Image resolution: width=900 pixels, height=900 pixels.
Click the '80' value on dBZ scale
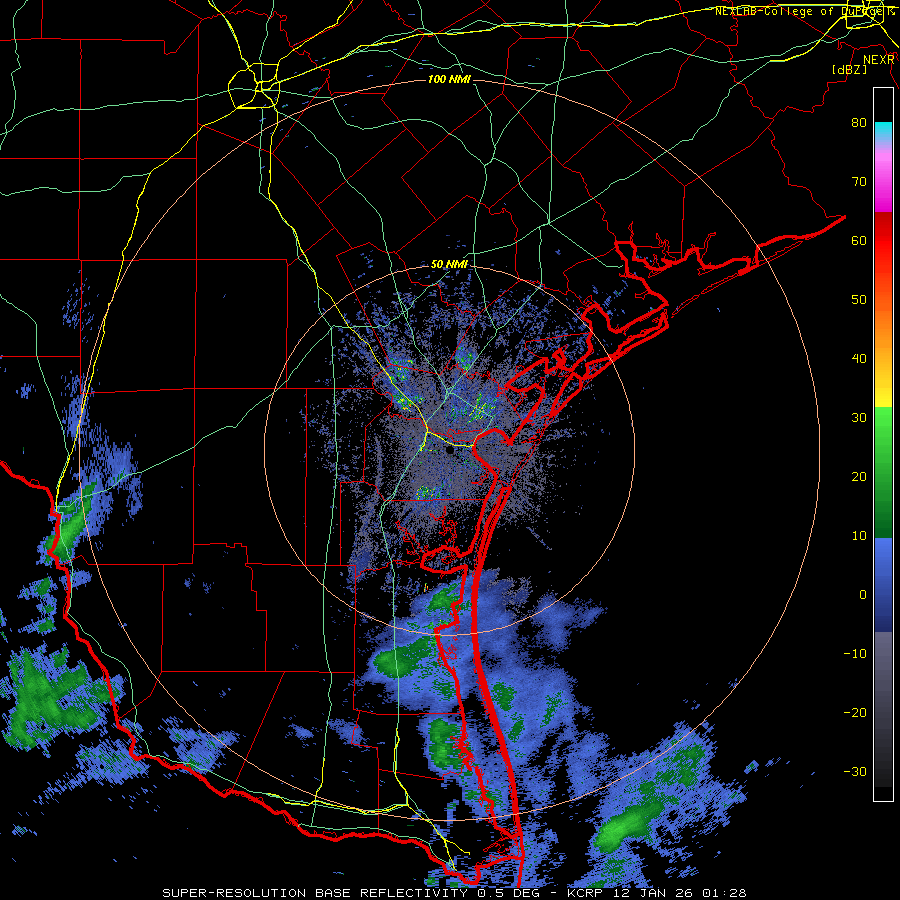(x=859, y=122)
